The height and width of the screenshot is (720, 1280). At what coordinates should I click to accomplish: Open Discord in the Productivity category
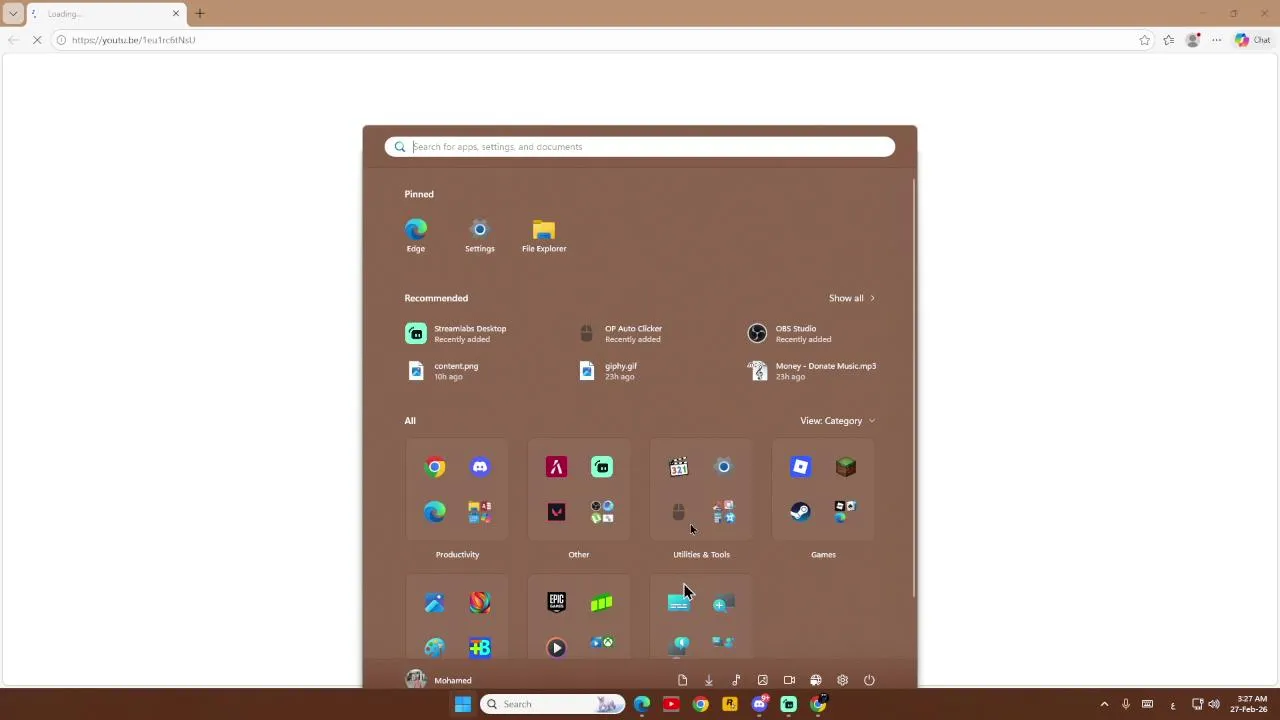[x=480, y=467]
